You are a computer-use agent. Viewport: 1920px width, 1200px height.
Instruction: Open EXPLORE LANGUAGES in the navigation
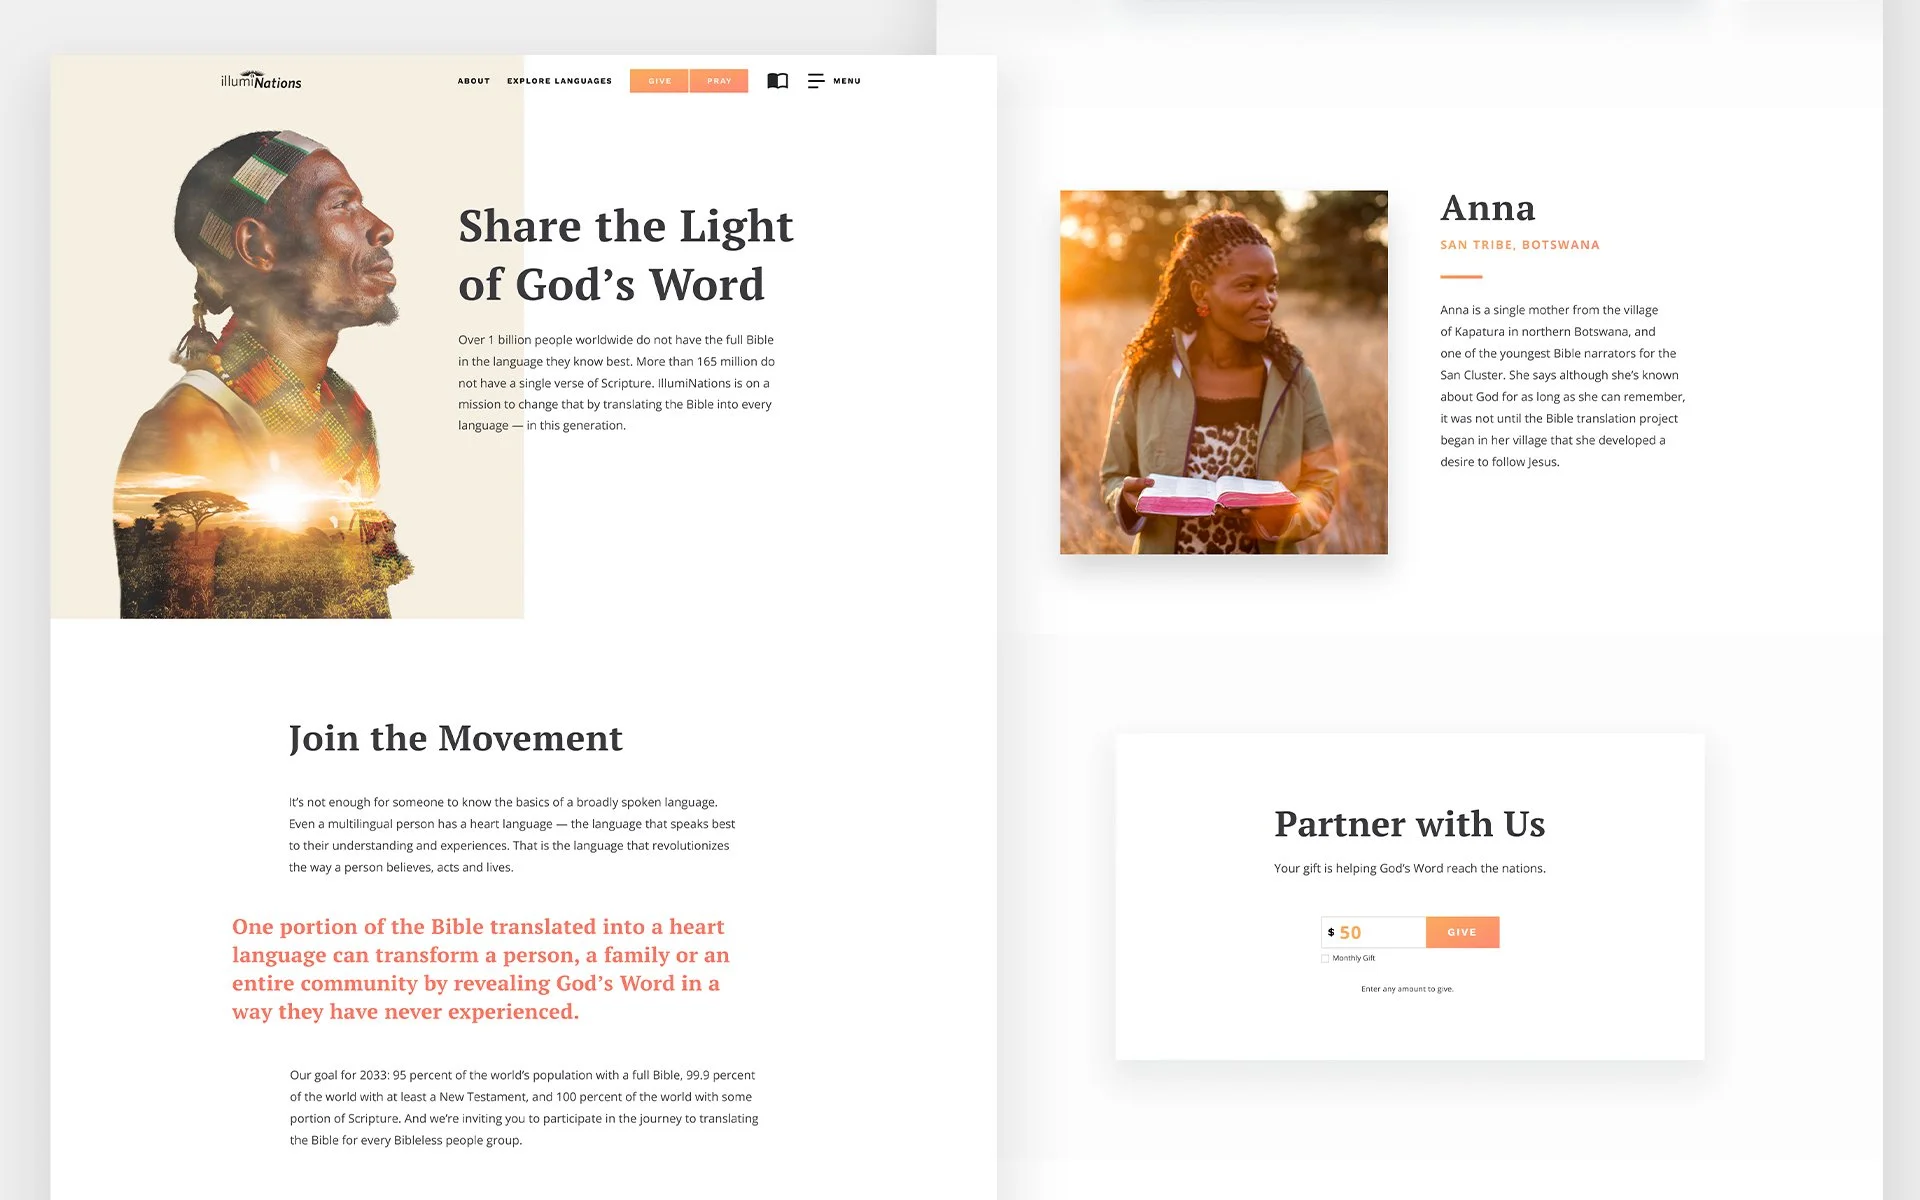[x=559, y=81]
